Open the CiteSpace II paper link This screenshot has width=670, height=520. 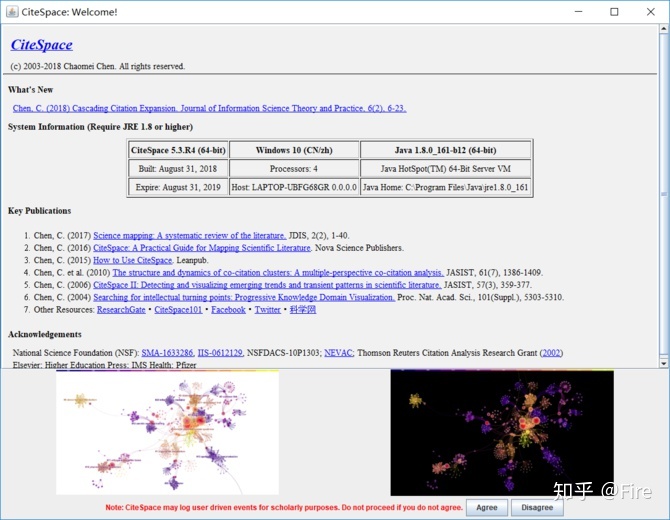267,285
